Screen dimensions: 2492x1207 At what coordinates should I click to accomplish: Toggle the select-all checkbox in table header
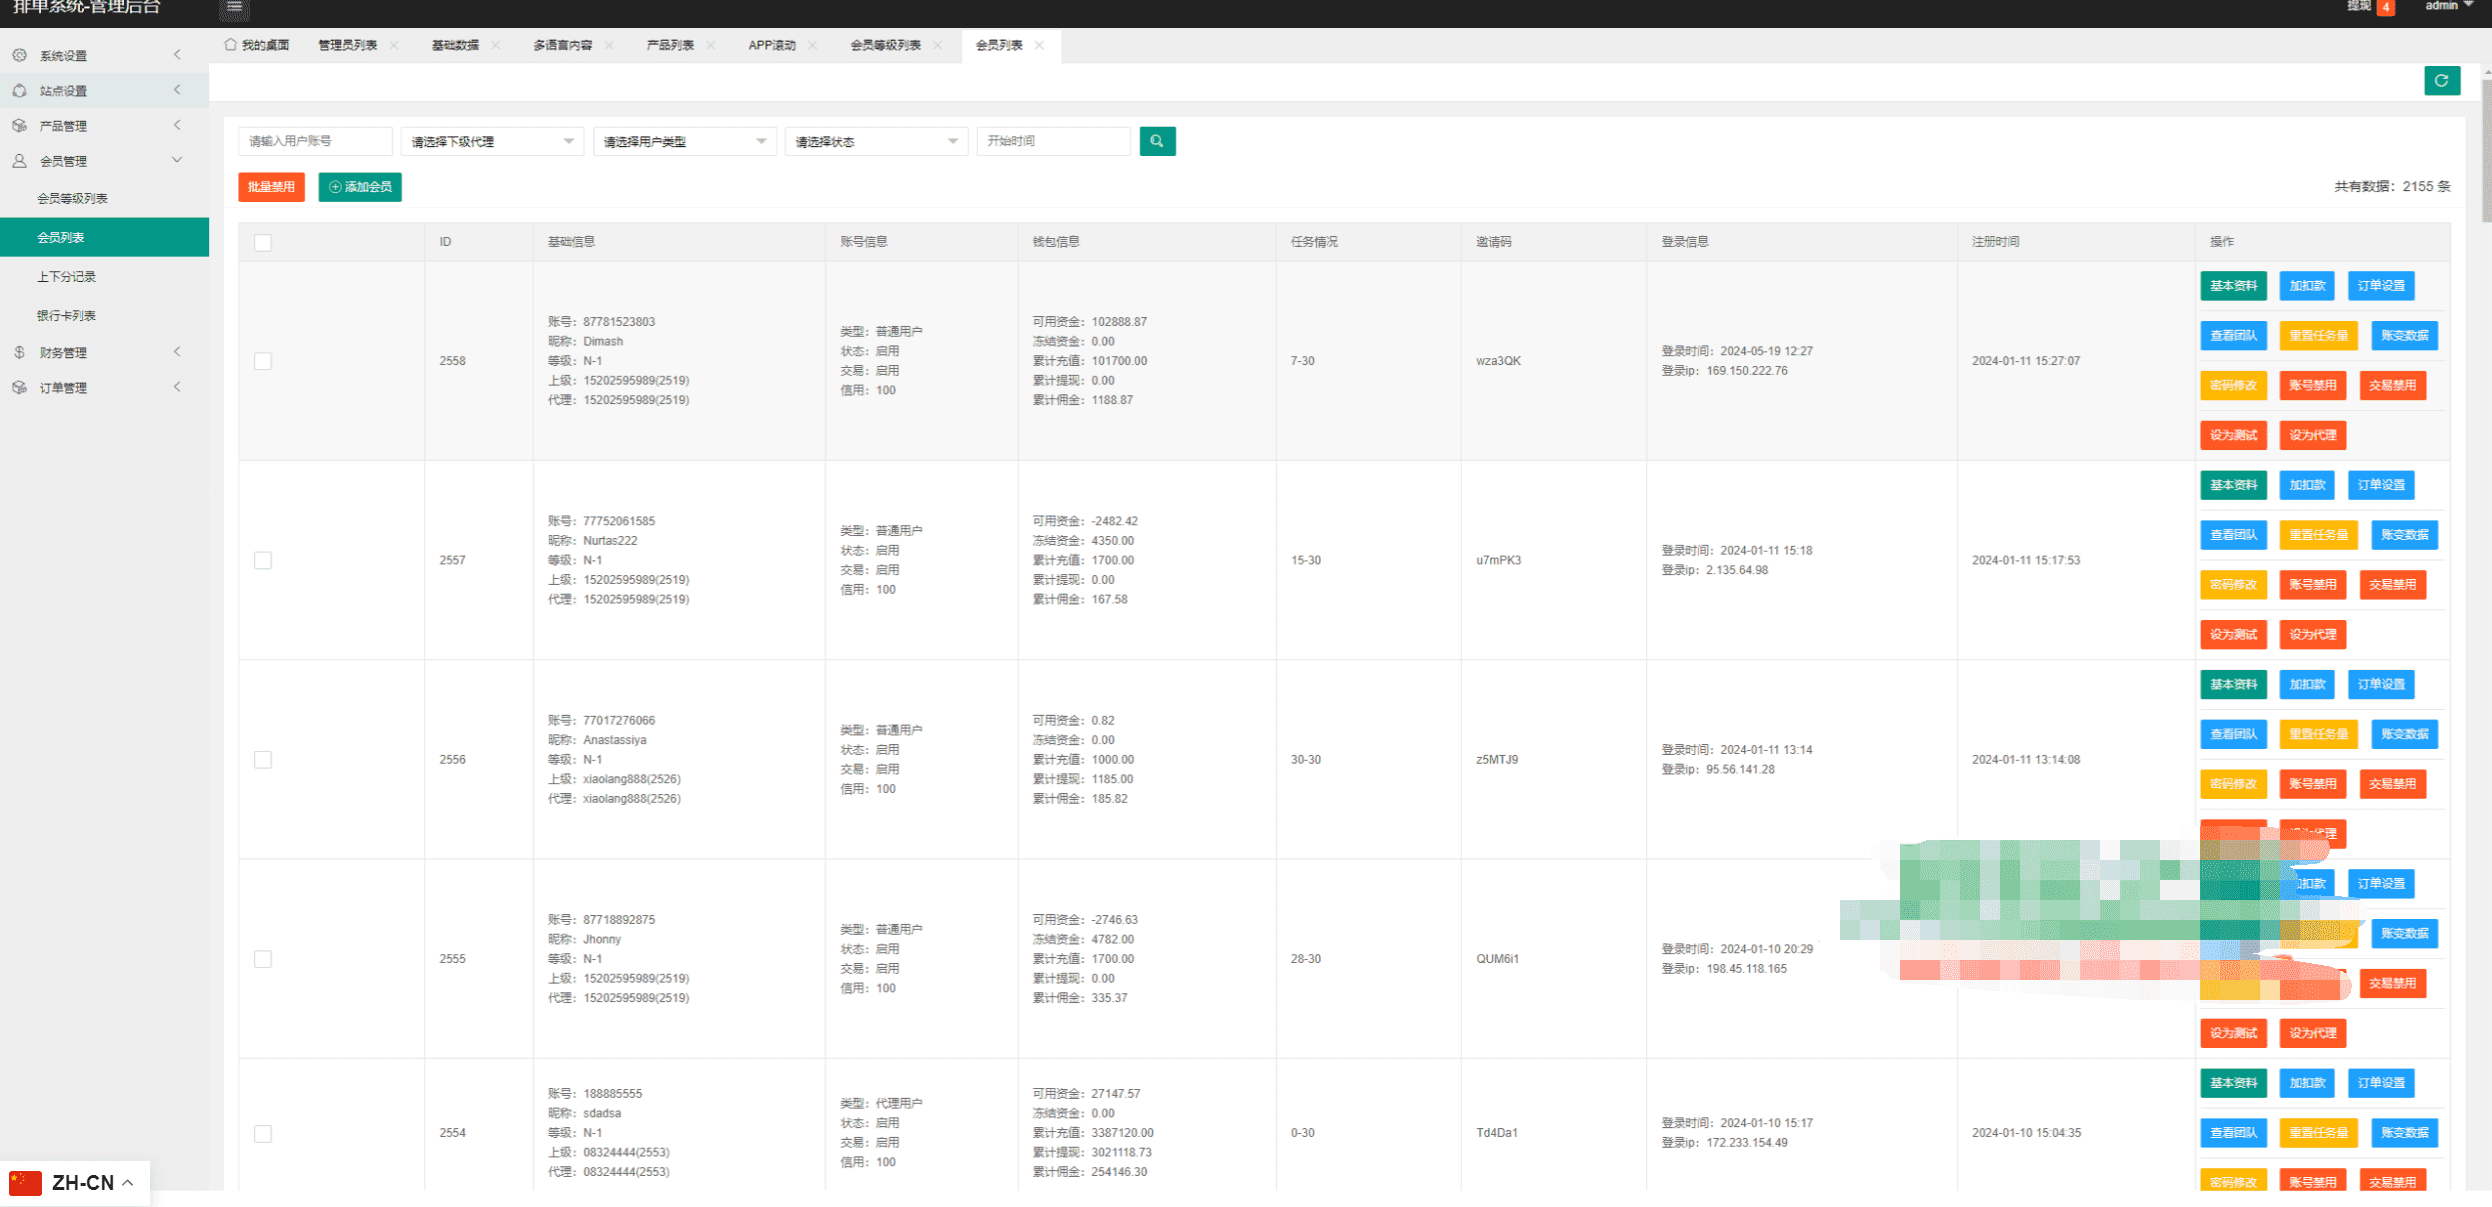(x=263, y=242)
